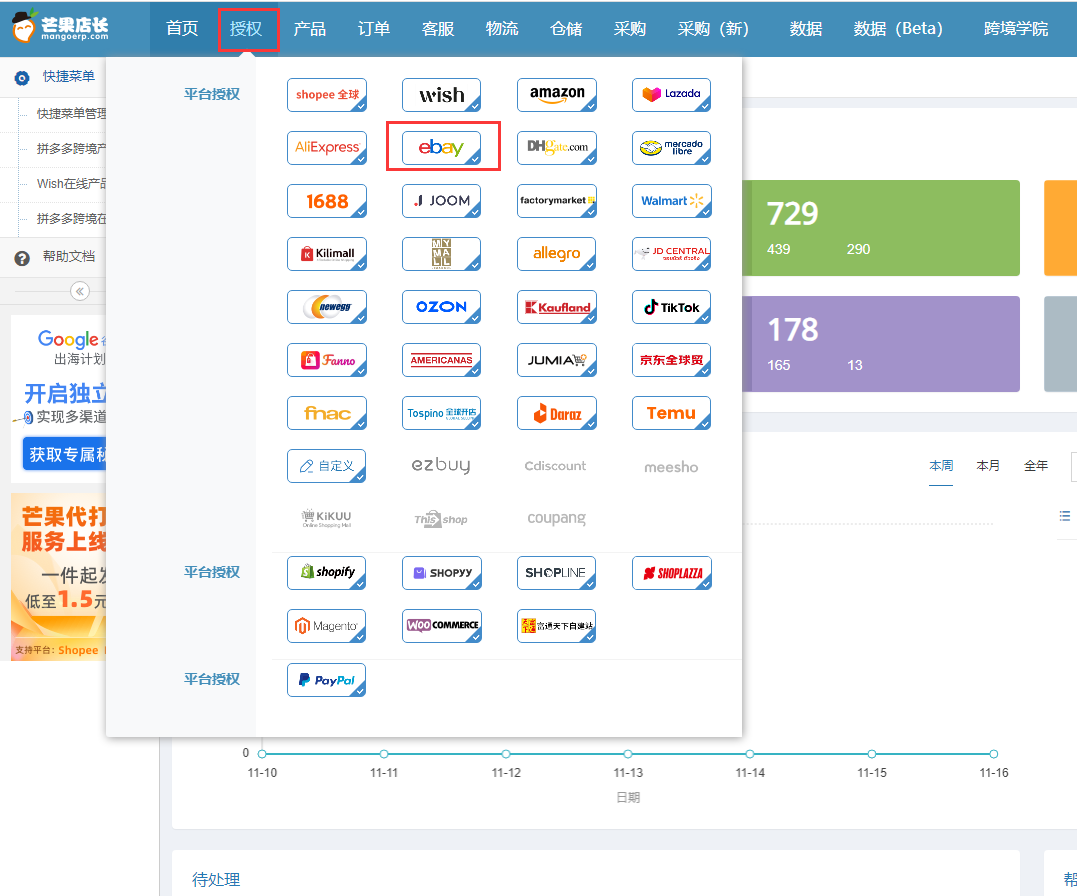Open the fnac platform authorization
Screen dimensions: 1077x896
point(327,412)
